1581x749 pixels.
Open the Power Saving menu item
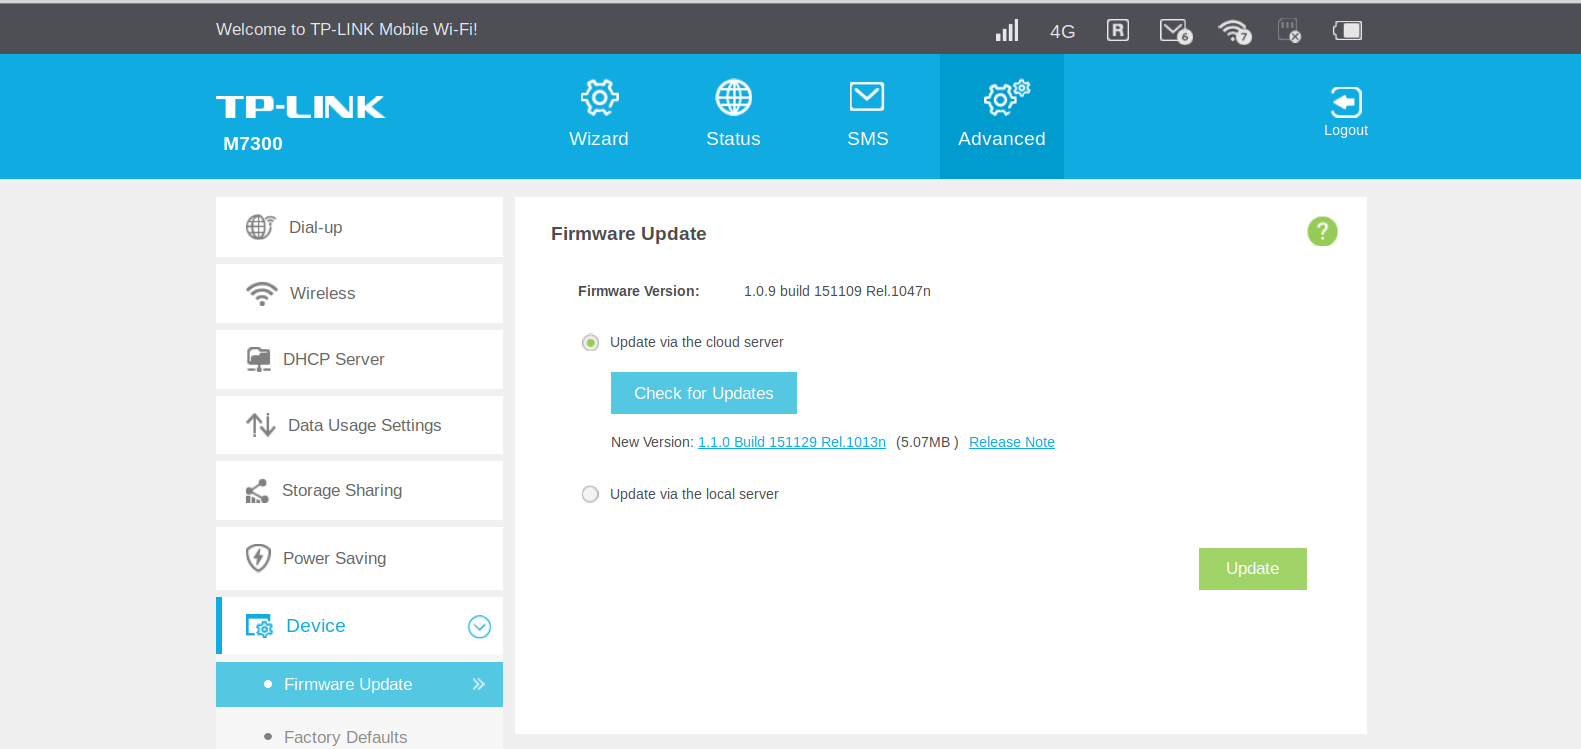point(359,558)
